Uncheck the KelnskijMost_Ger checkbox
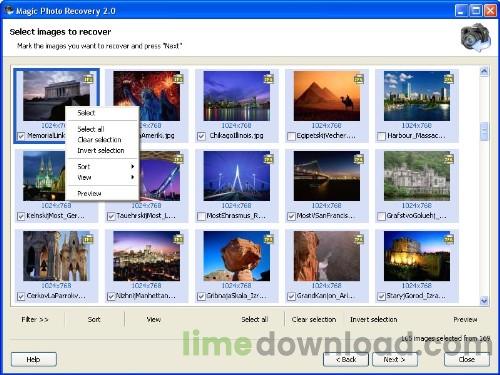500x375 pixels. tap(21, 216)
